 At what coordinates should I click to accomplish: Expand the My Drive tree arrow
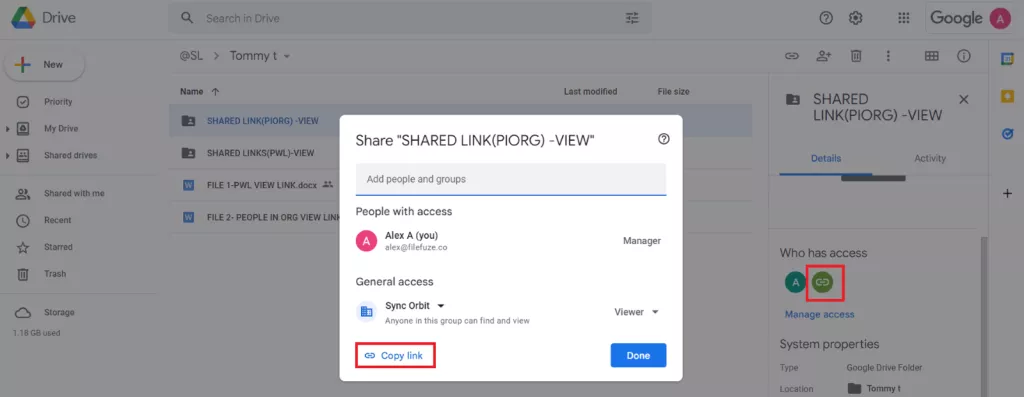pyautogui.click(x=7, y=129)
